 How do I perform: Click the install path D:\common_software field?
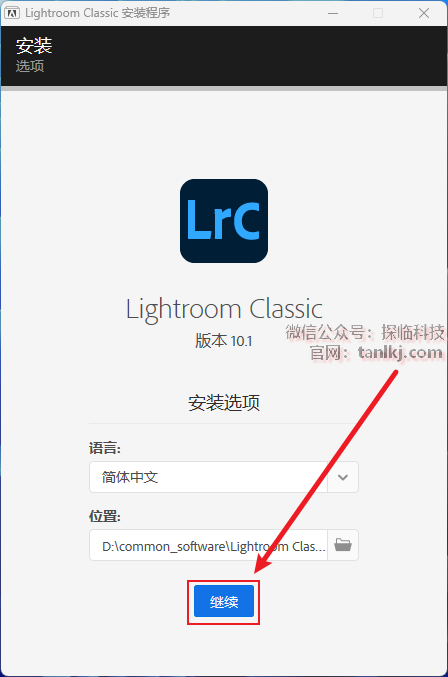208,545
